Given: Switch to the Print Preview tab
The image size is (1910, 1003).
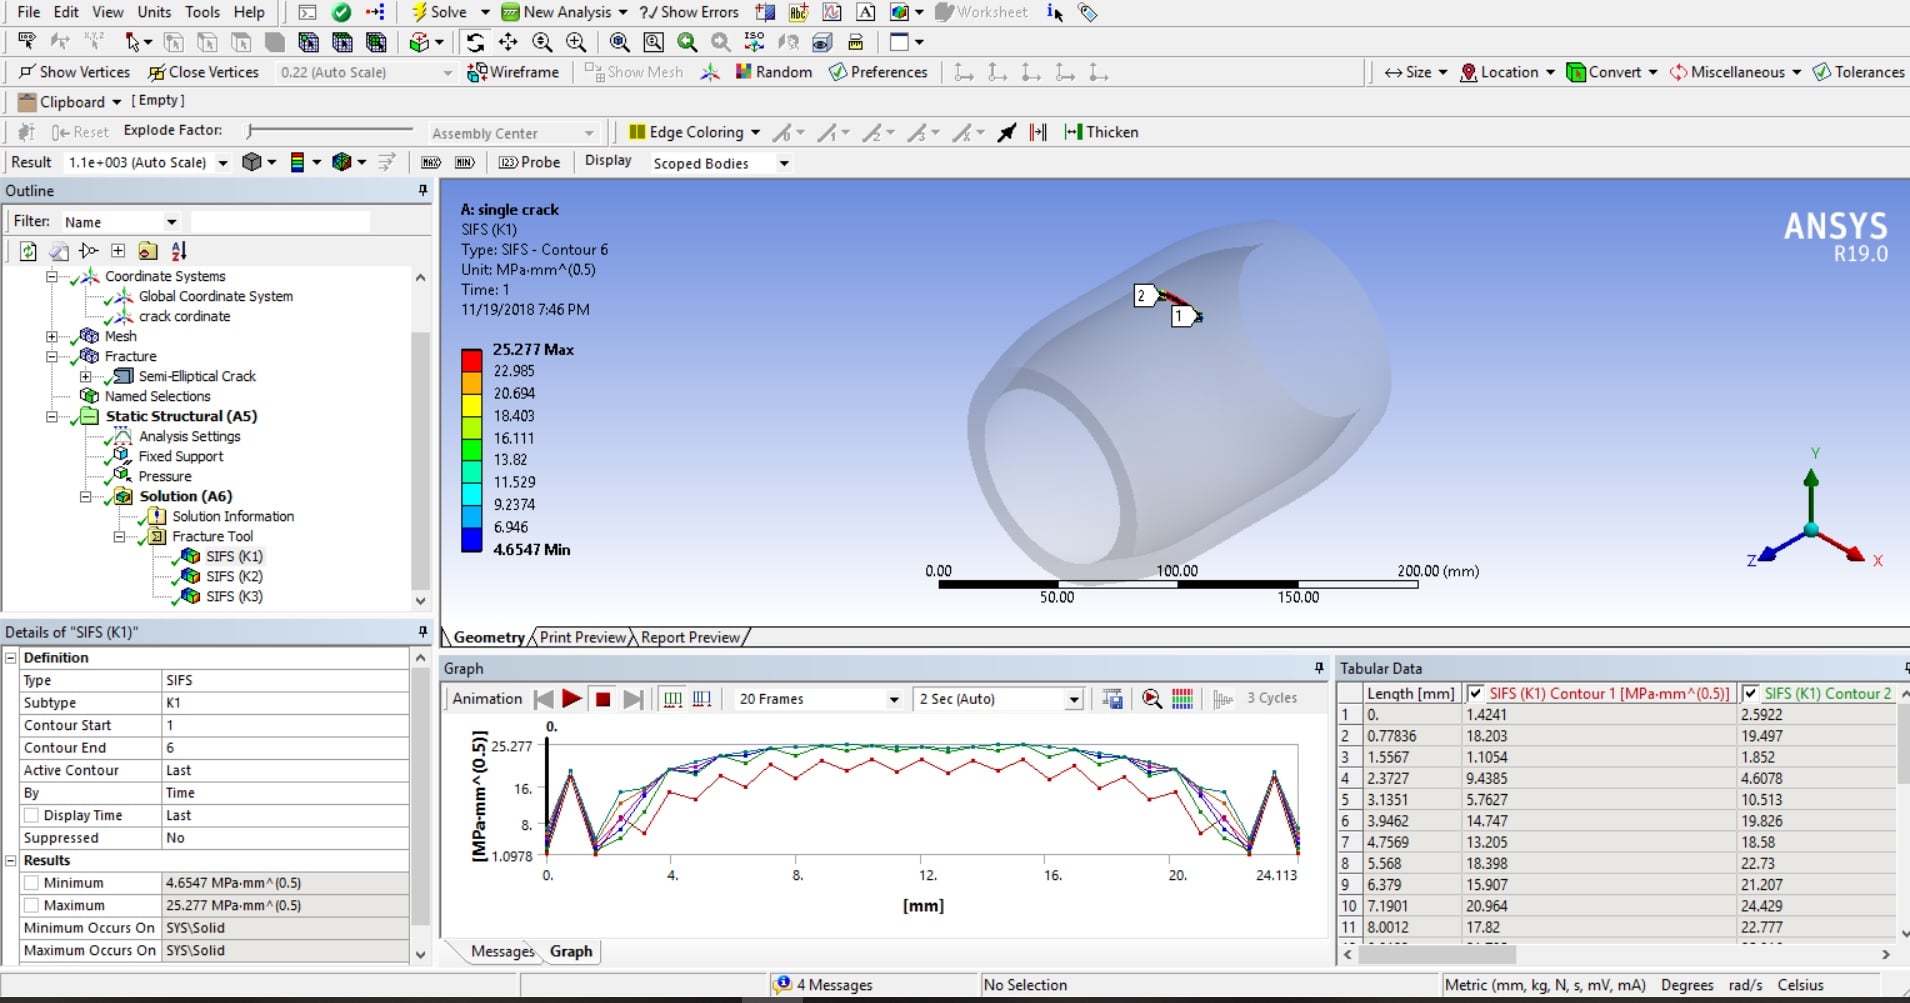Looking at the screenshot, I should click(583, 637).
